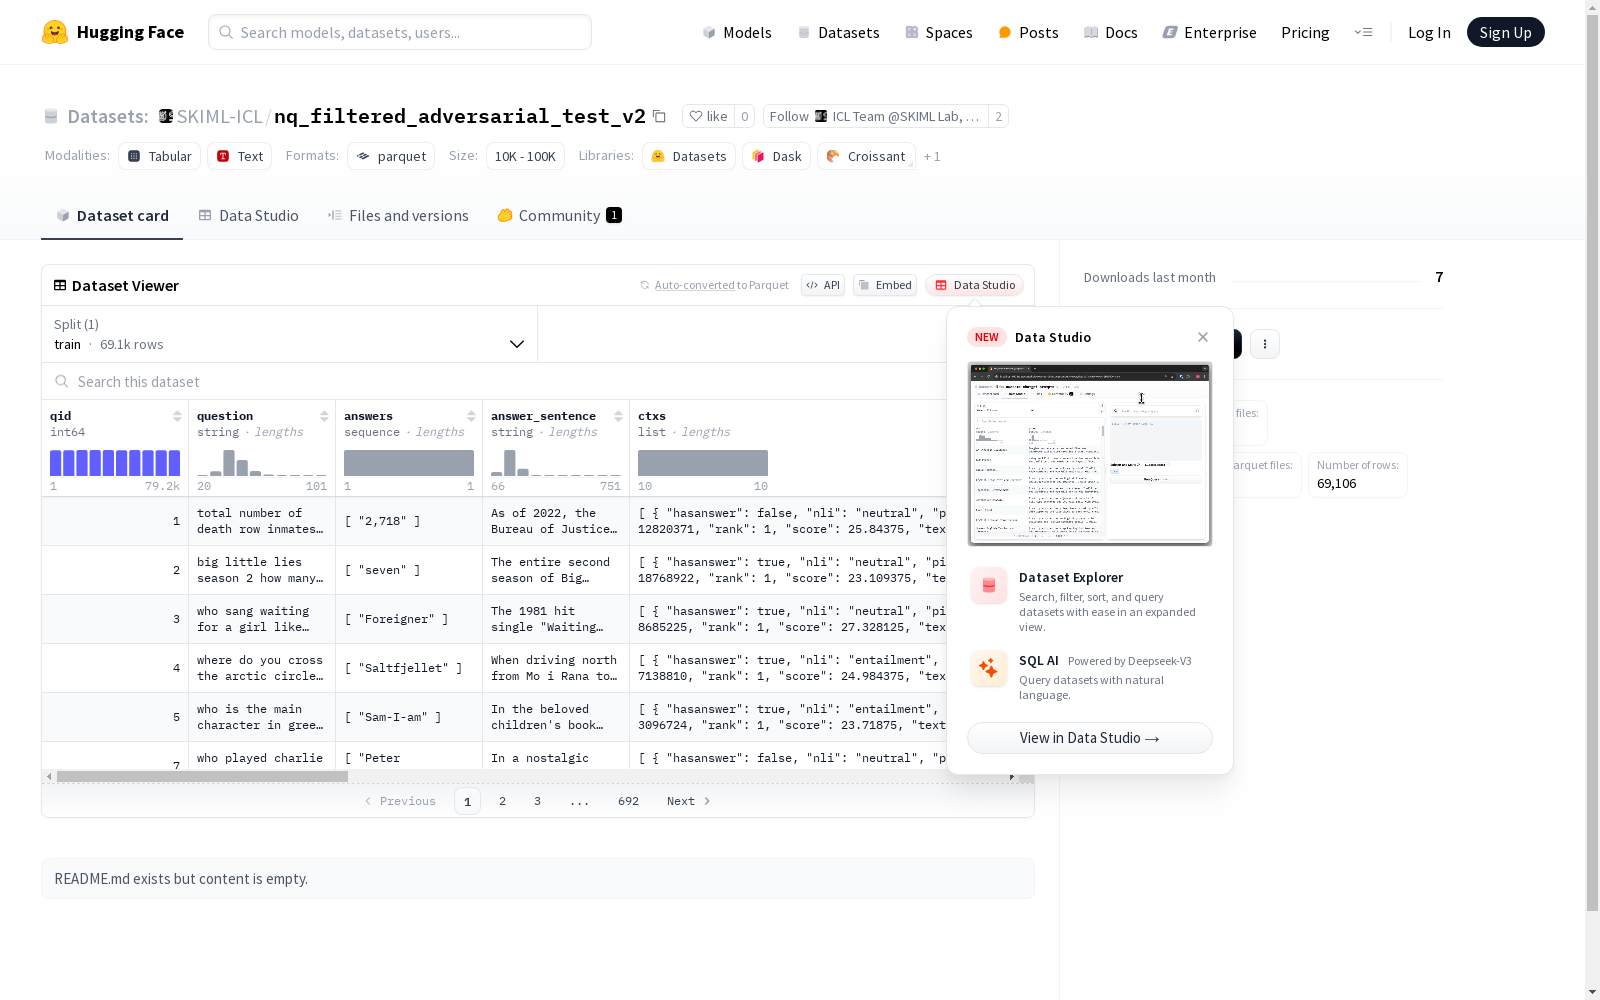Open the three-dot options menu

click(1265, 344)
